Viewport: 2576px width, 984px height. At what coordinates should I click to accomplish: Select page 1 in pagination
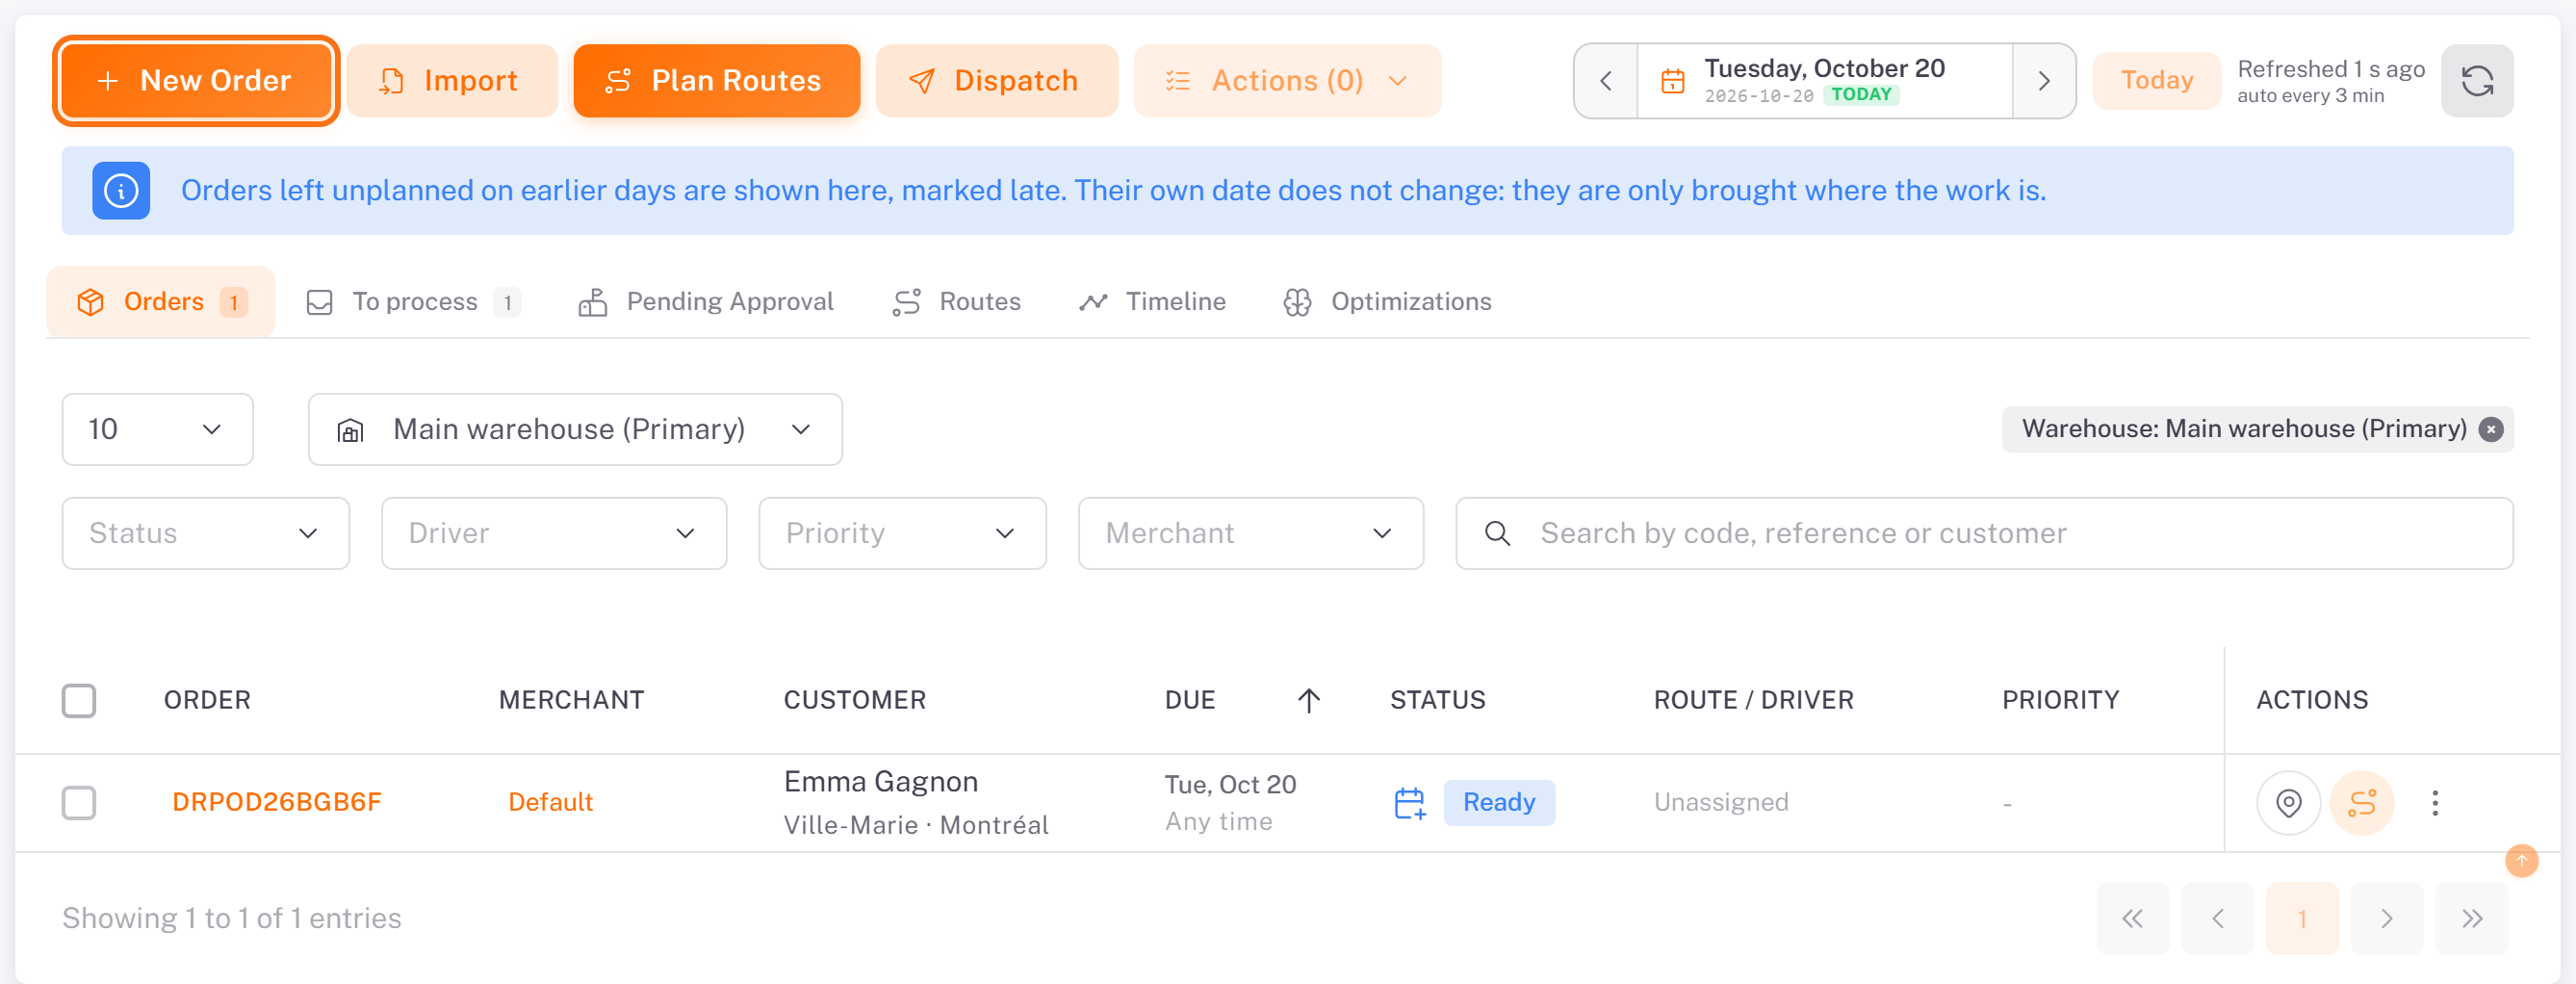[2302, 918]
